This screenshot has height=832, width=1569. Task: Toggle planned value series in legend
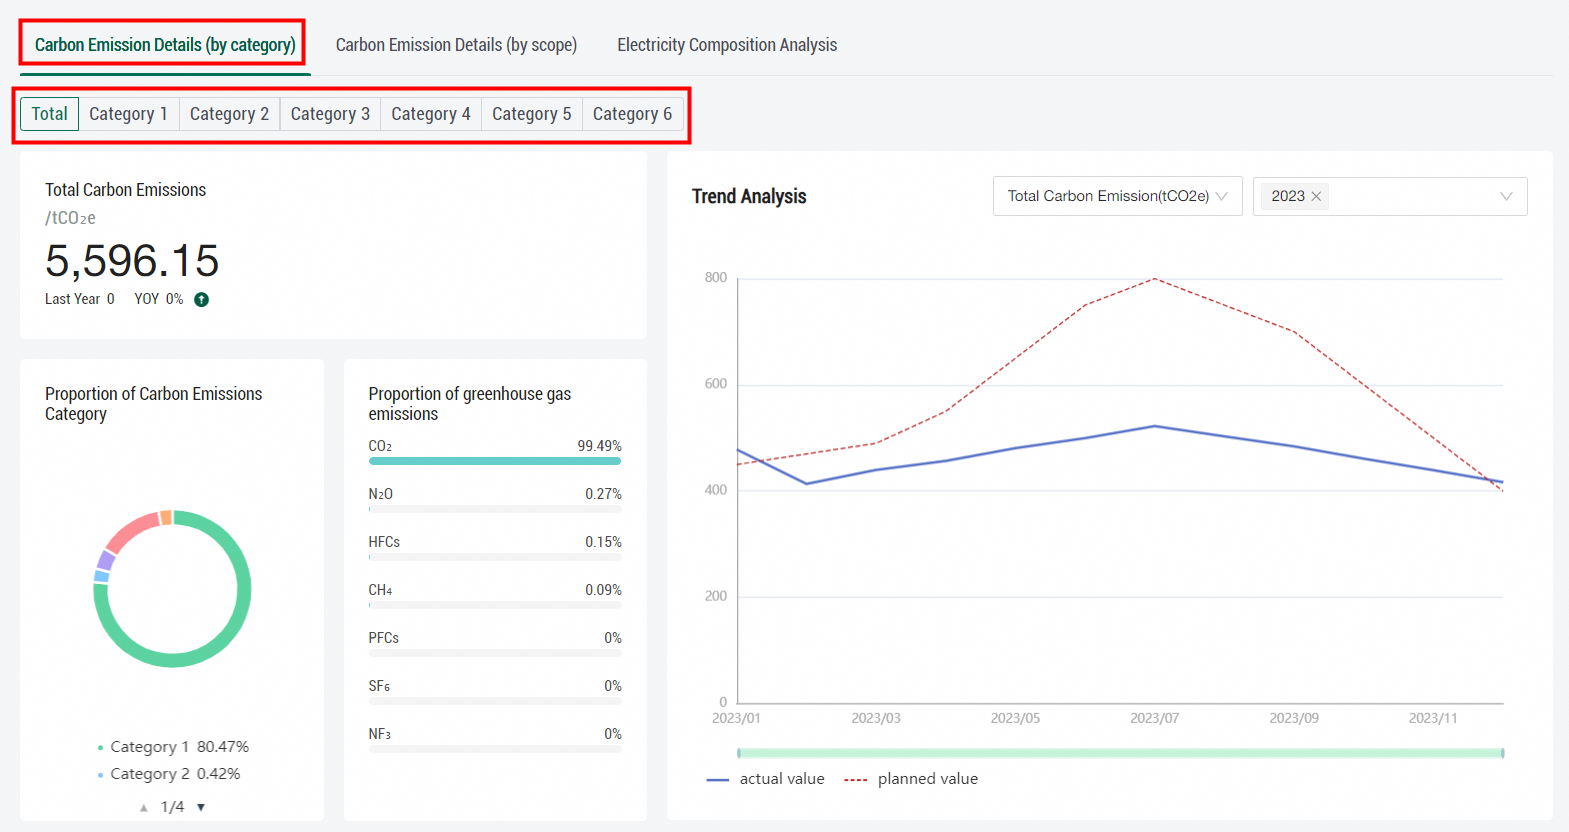pos(911,779)
